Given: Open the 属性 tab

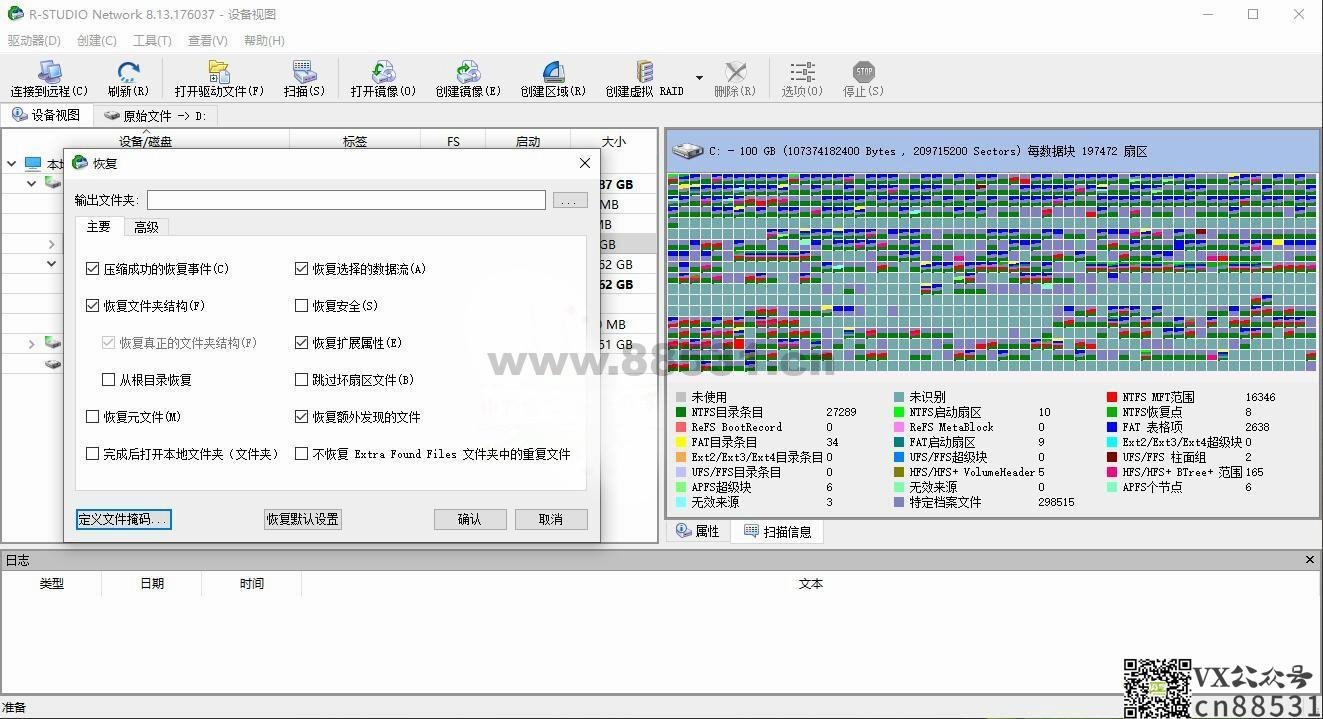Looking at the screenshot, I should pyautogui.click(x=698, y=532).
